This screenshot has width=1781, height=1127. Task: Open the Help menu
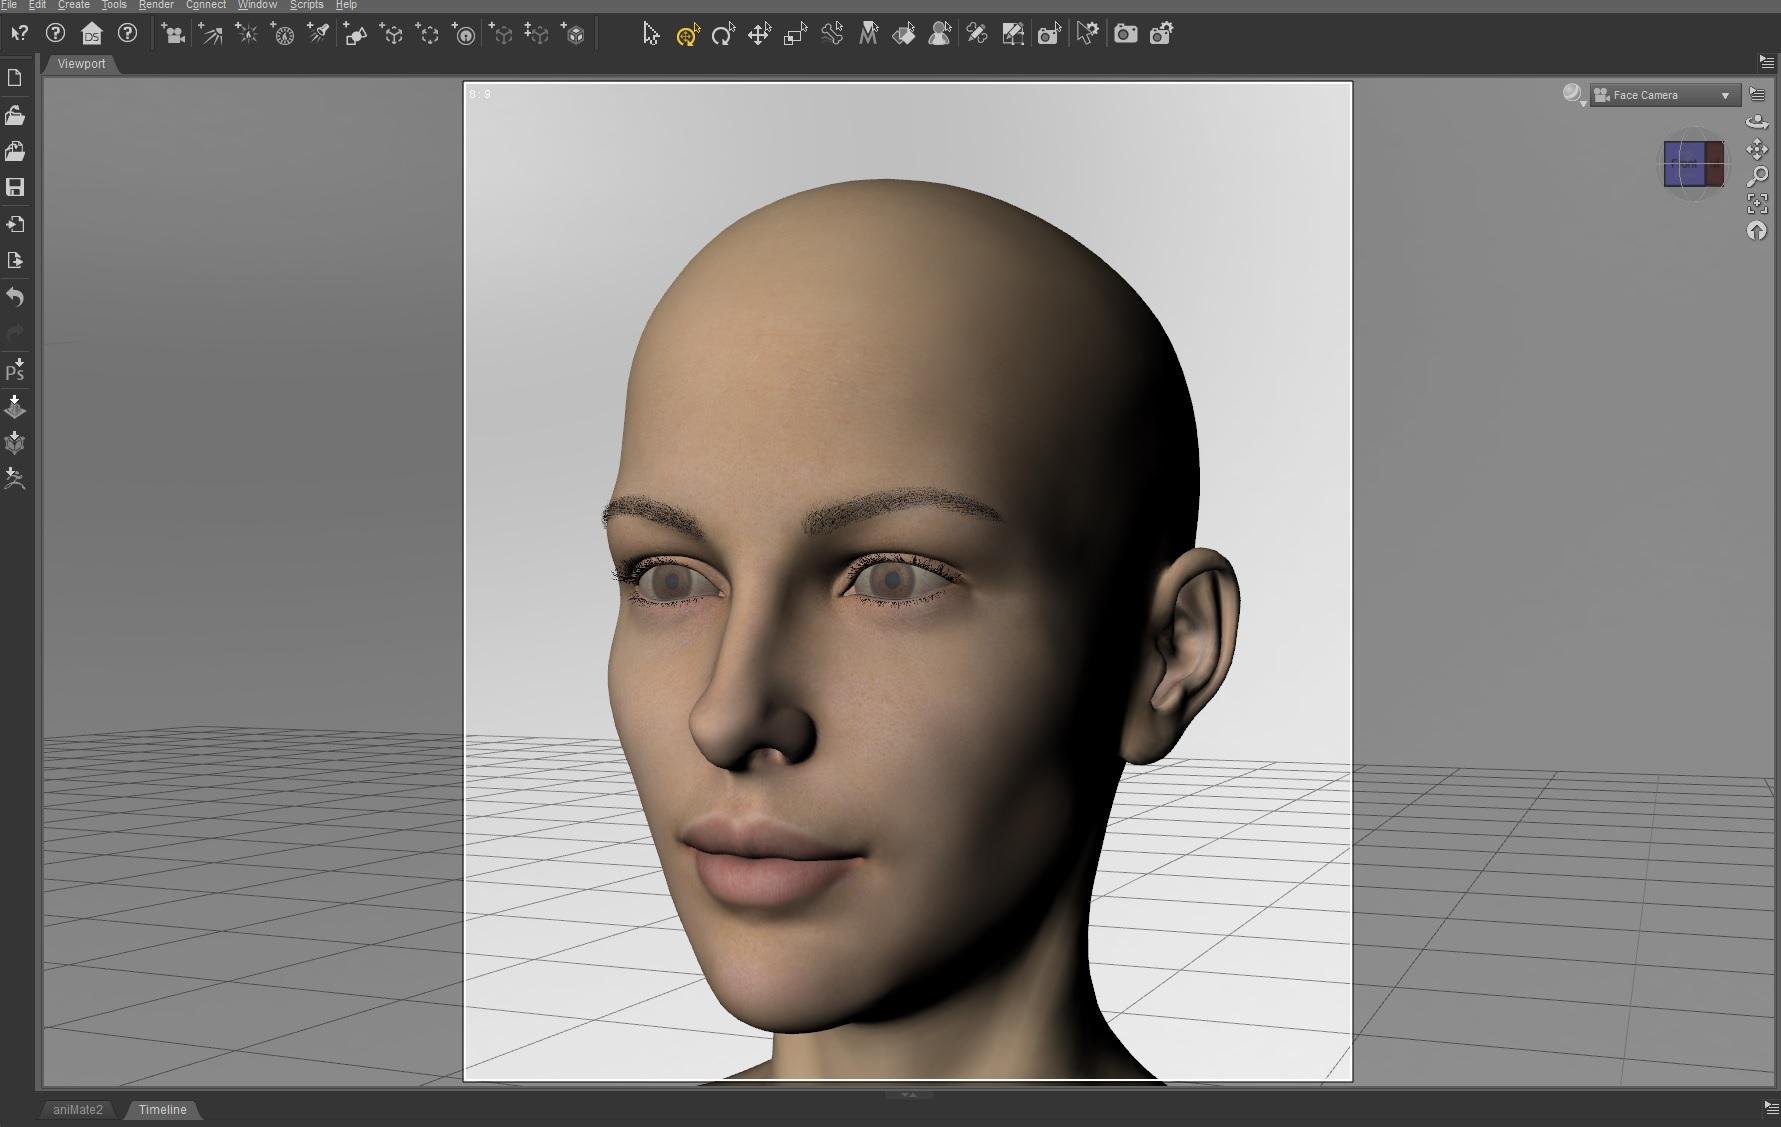coord(346,5)
